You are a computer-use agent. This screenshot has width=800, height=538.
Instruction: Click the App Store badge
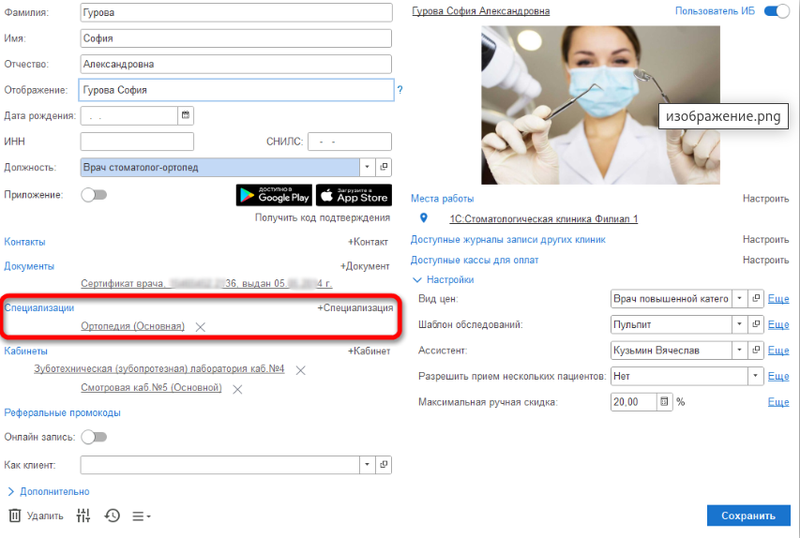[x=354, y=195]
